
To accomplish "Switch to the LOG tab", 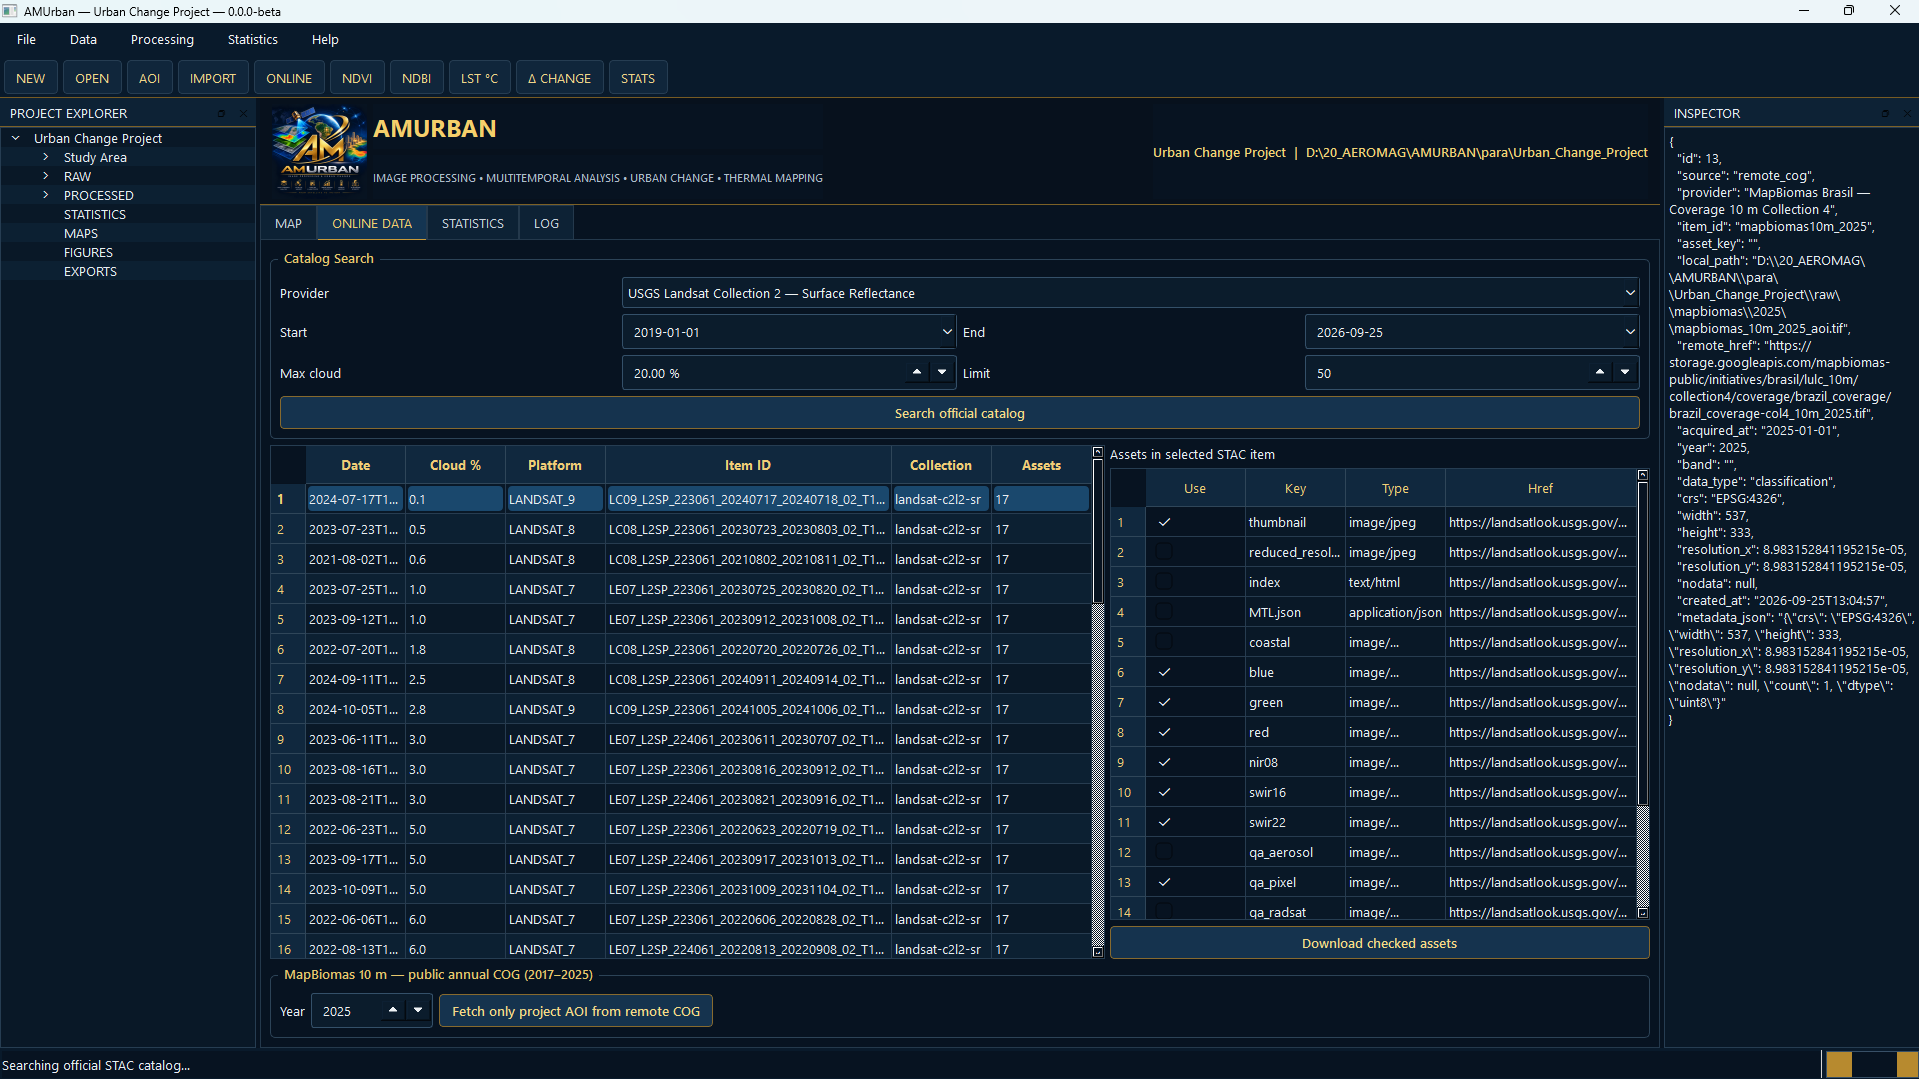I will [x=546, y=223].
